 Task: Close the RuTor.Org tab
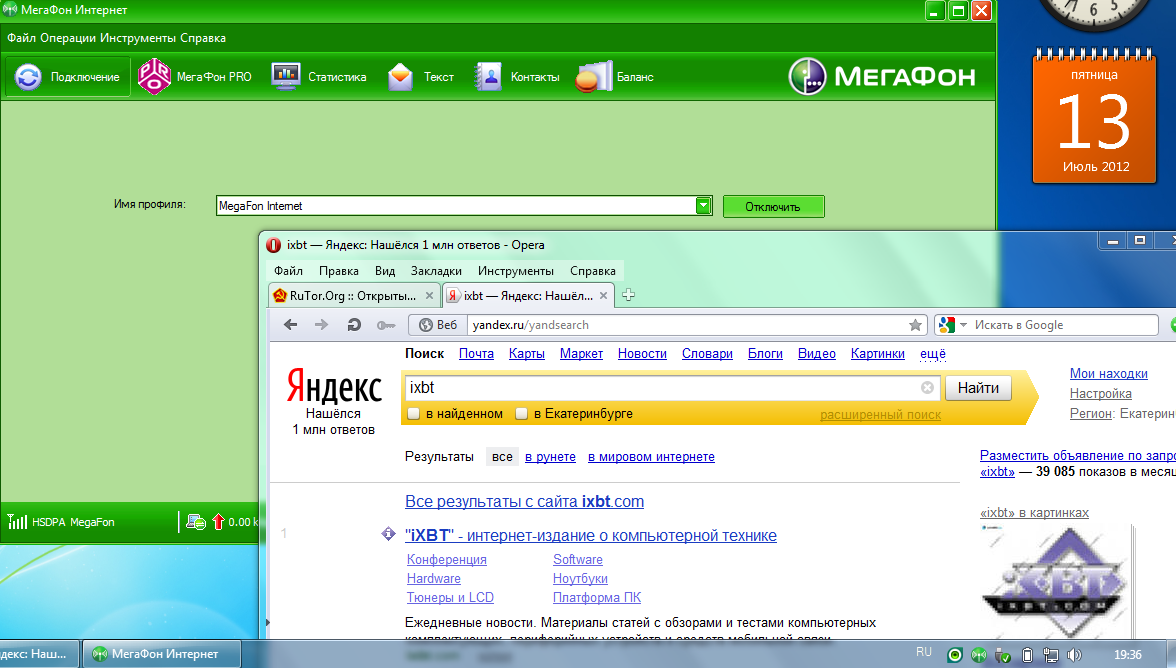(x=429, y=295)
